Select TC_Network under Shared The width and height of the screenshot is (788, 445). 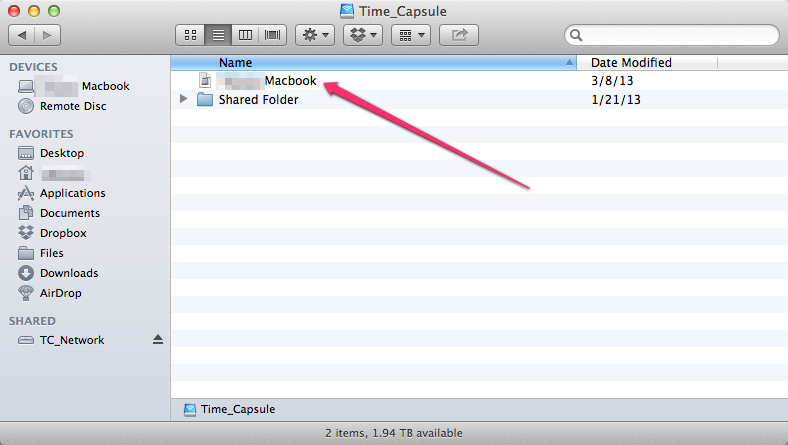click(x=85, y=340)
